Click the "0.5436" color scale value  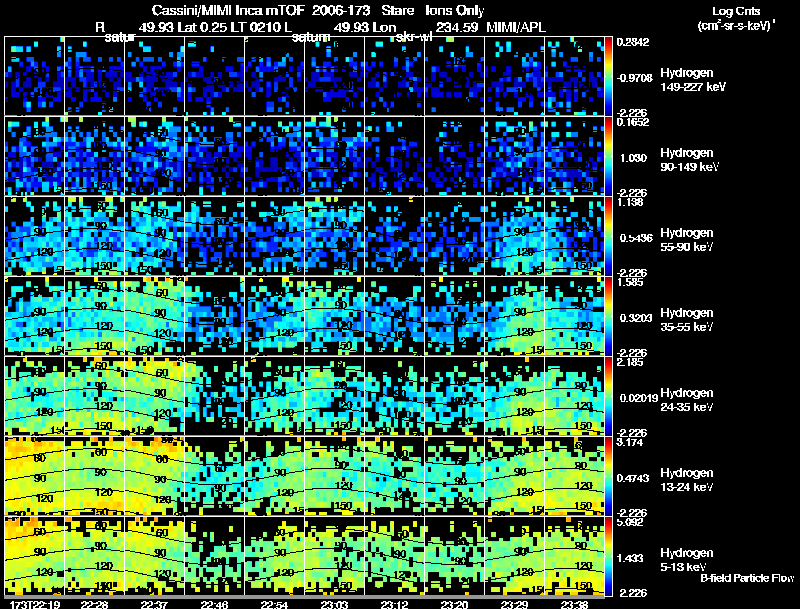click(636, 238)
